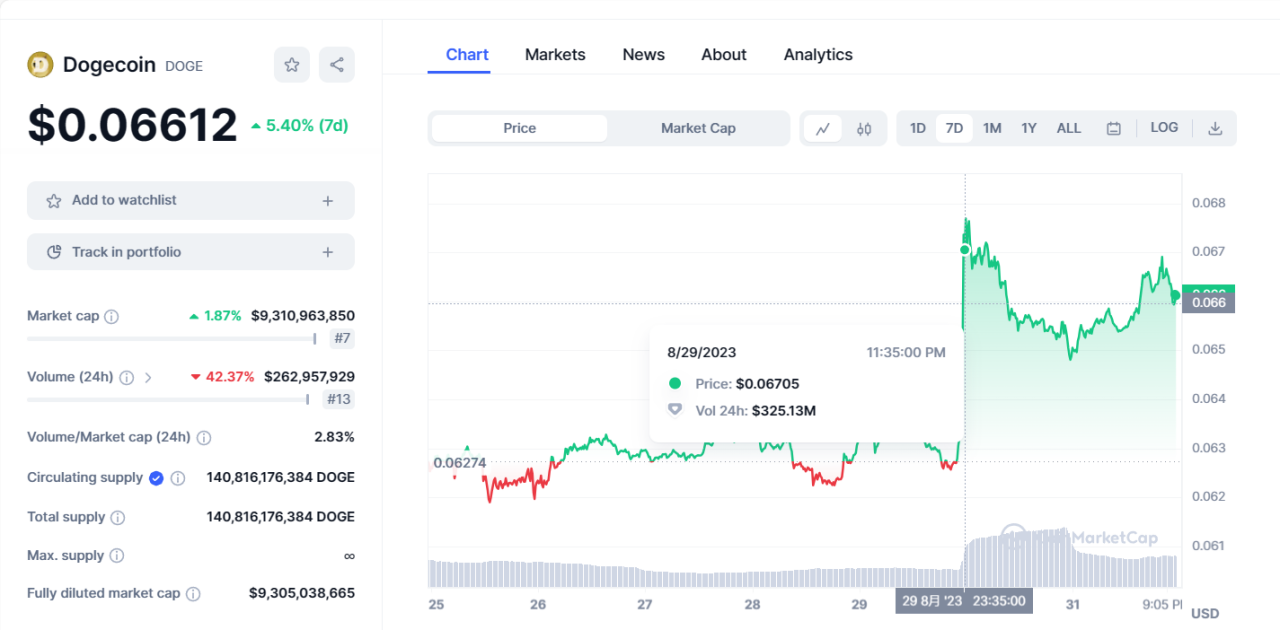
Task: Open Circulating supply info icon
Action: [x=178, y=478]
